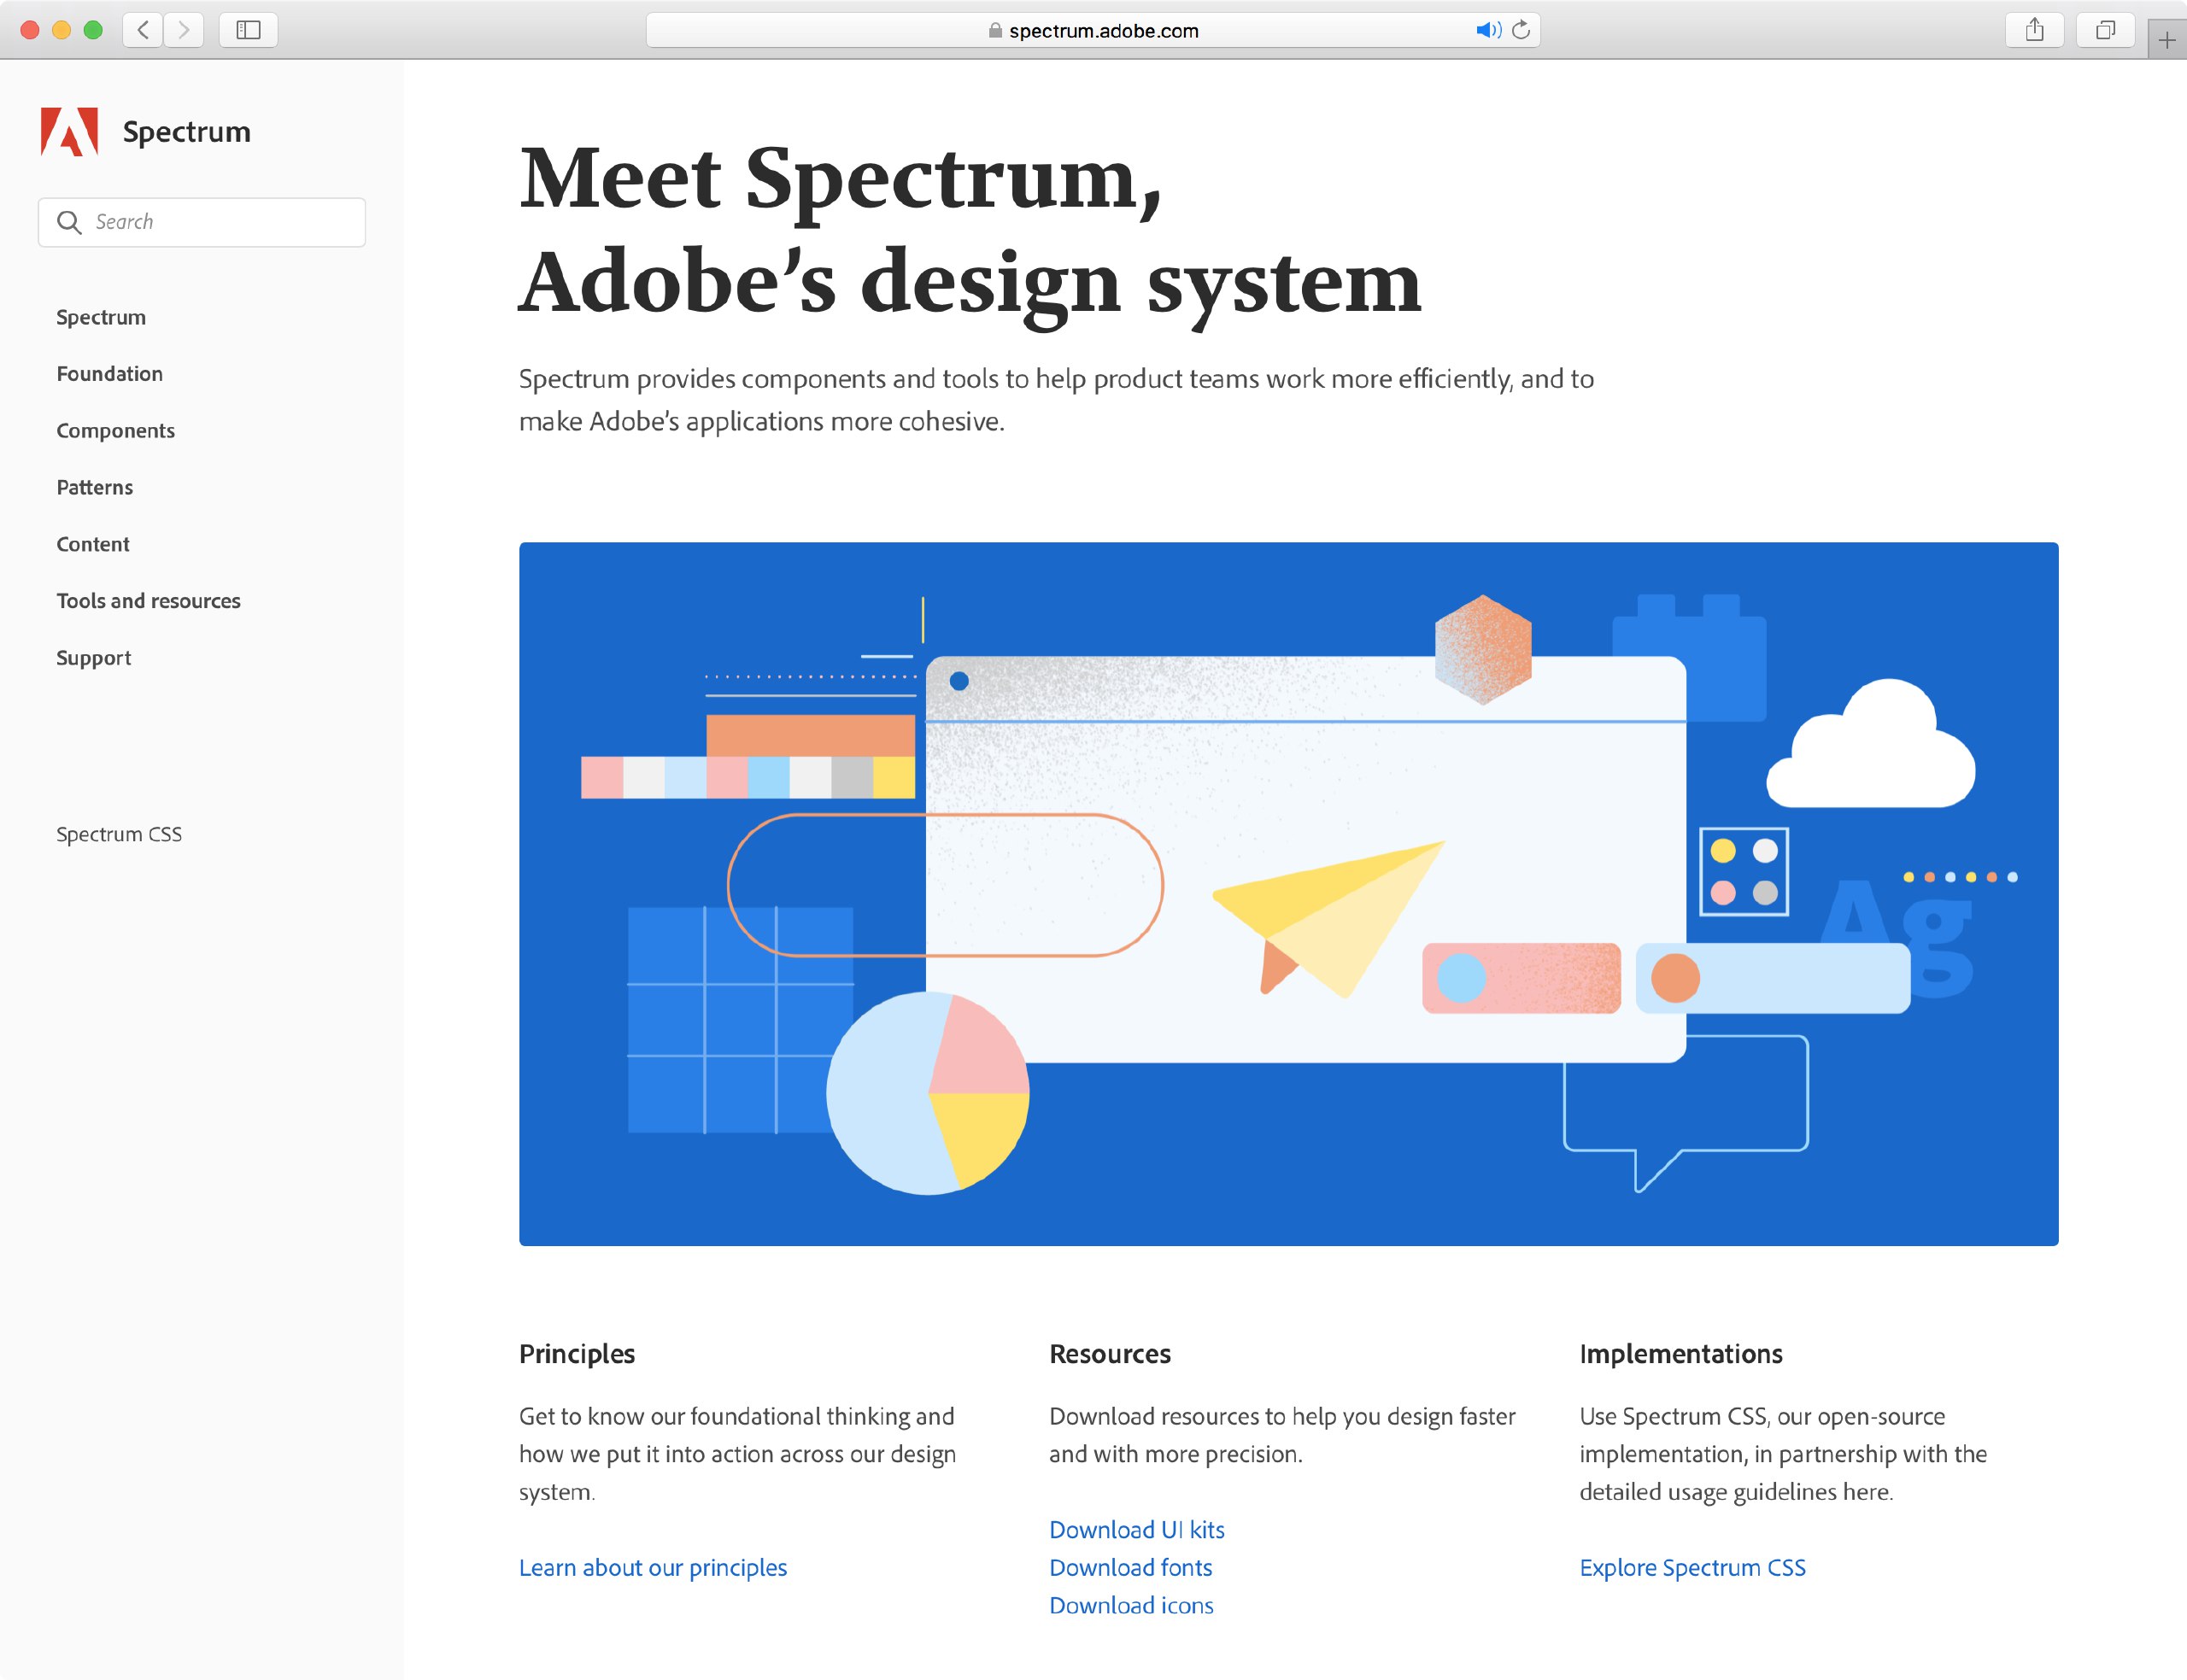The width and height of the screenshot is (2187, 1680).
Task: Open Components in sidebar navigation
Action: pyautogui.click(x=116, y=431)
